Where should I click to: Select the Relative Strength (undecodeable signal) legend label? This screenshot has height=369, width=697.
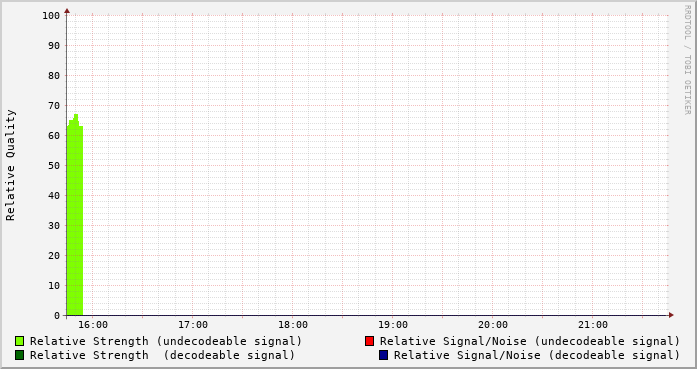166,341
